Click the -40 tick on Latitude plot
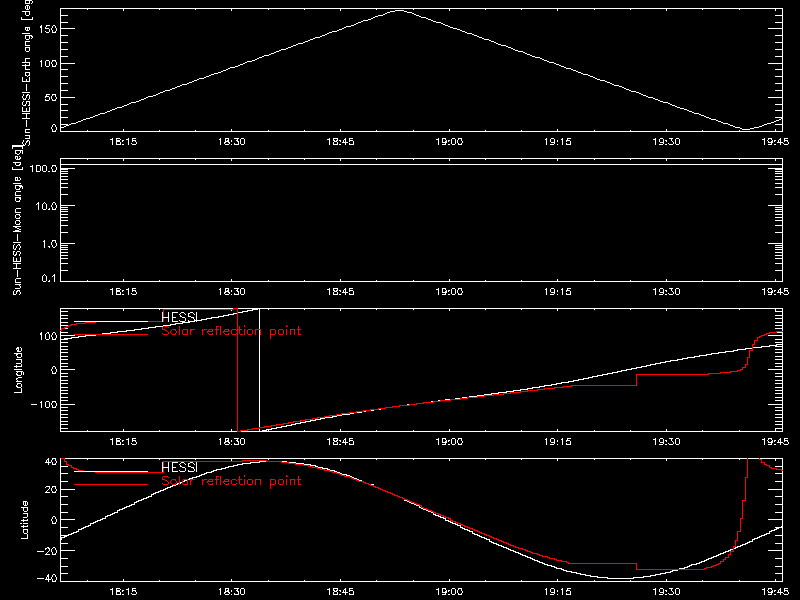800x600 pixels. (47, 578)
